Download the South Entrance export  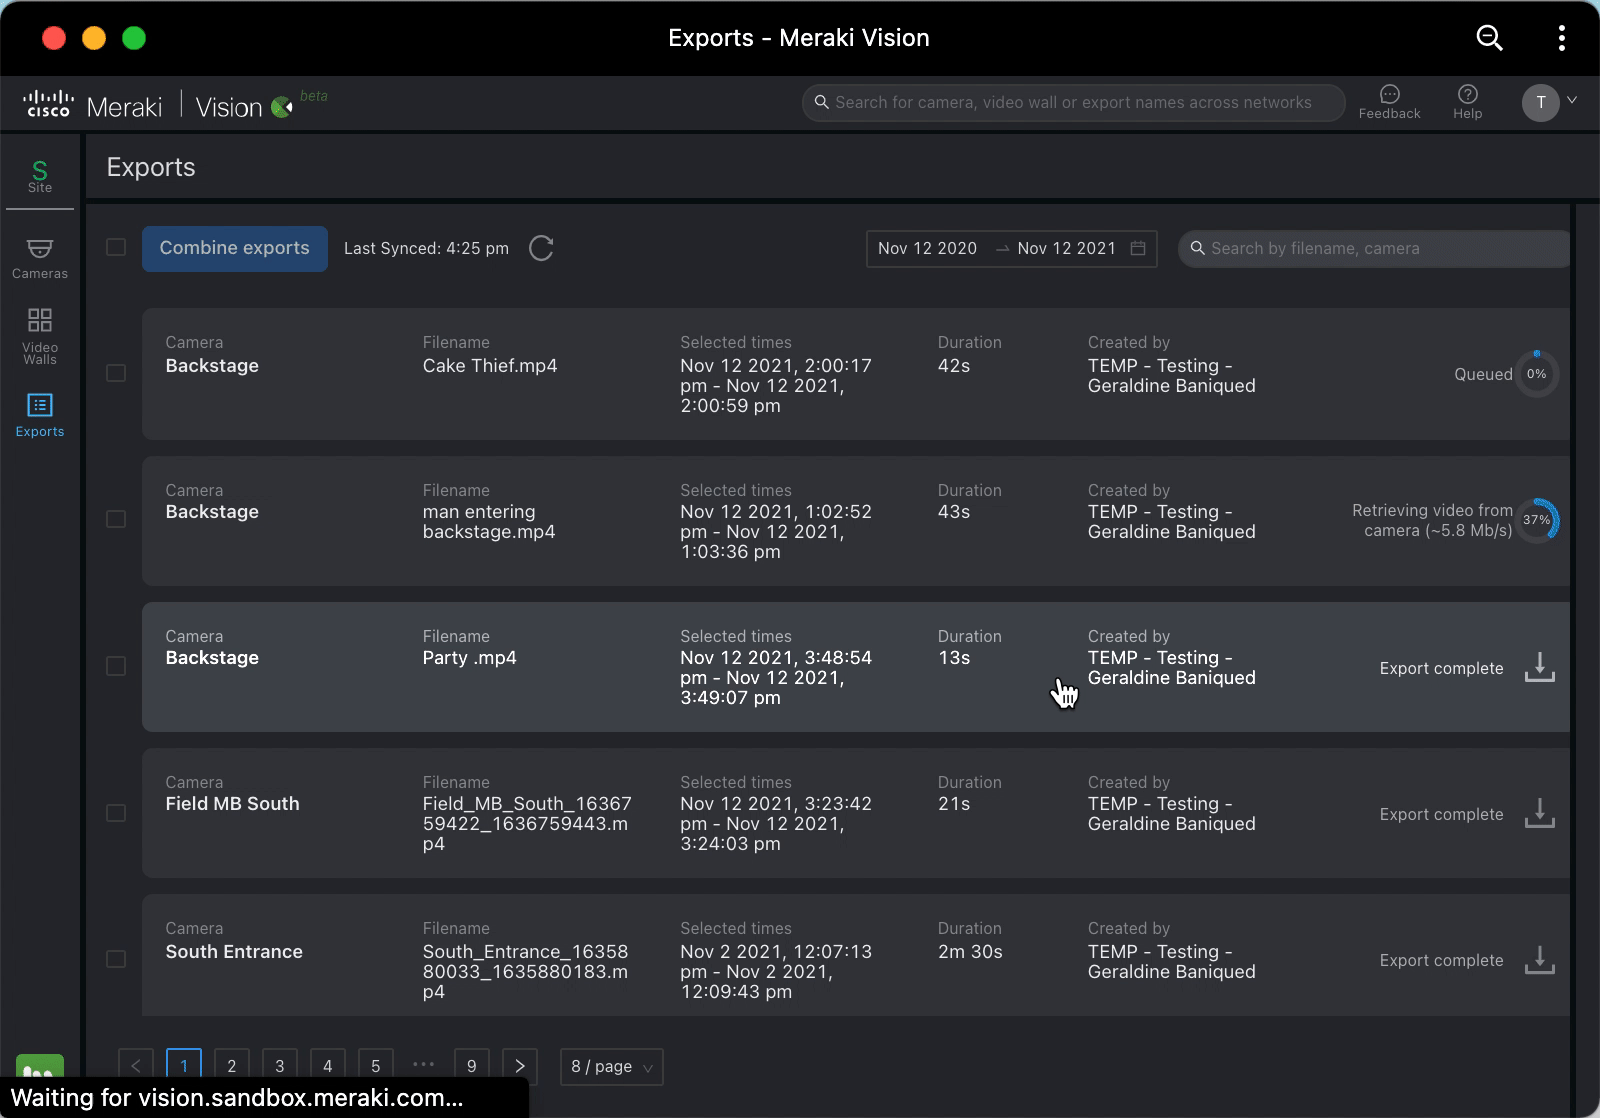tap(1539, 960)
